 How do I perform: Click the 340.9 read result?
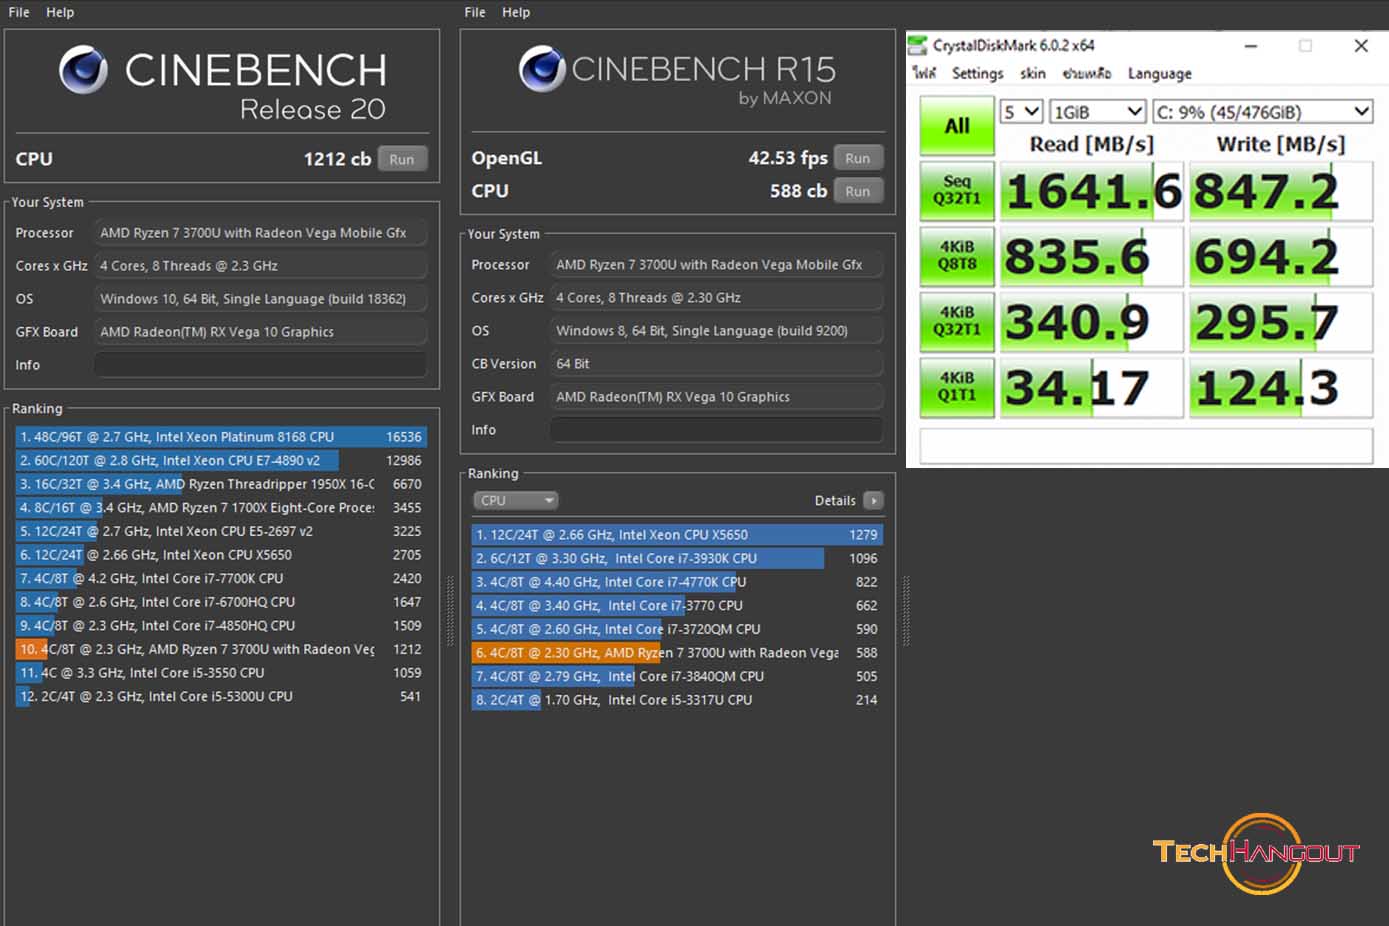point(1092,322)
